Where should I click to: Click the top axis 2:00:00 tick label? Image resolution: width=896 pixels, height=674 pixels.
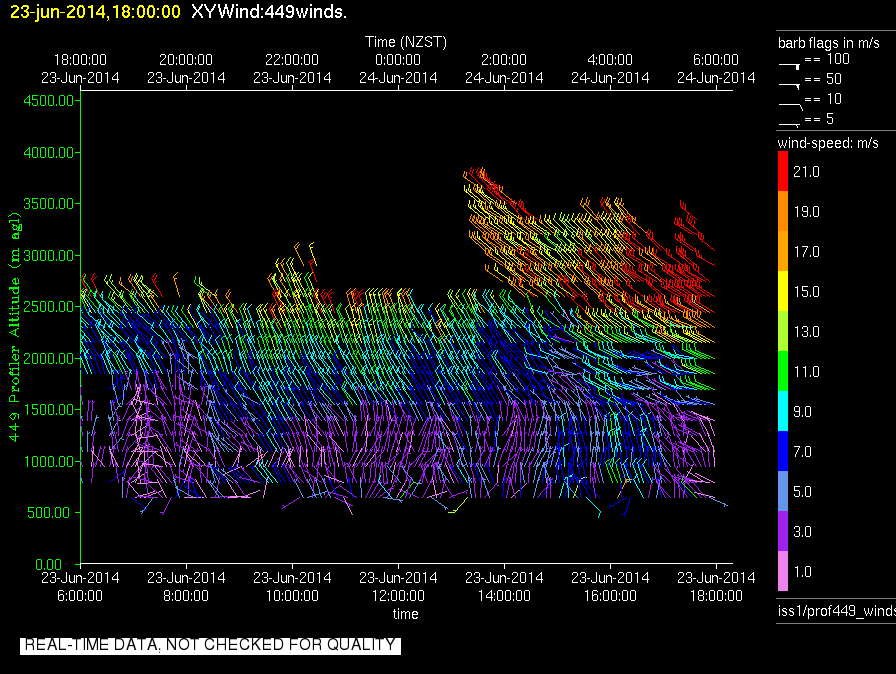(x=504, y=60)
